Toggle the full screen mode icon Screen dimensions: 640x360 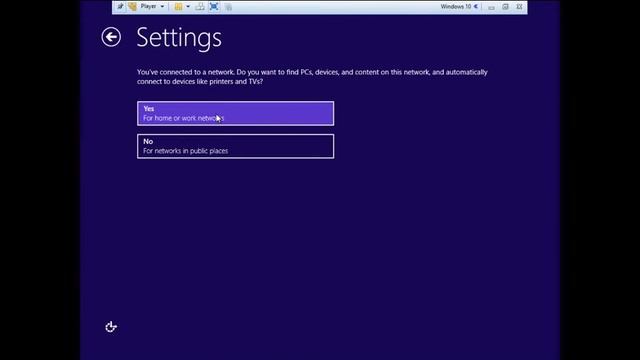pos(214,7)
